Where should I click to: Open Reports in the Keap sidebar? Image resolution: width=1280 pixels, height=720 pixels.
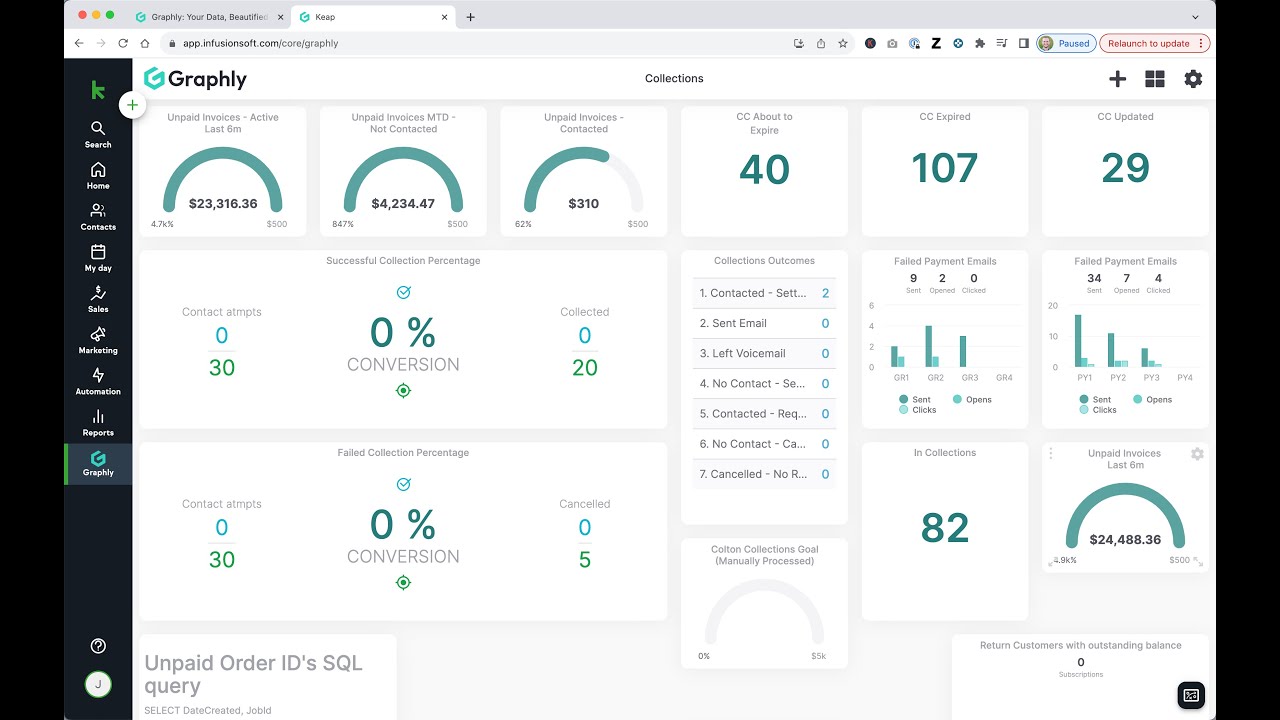coord(98,422)
